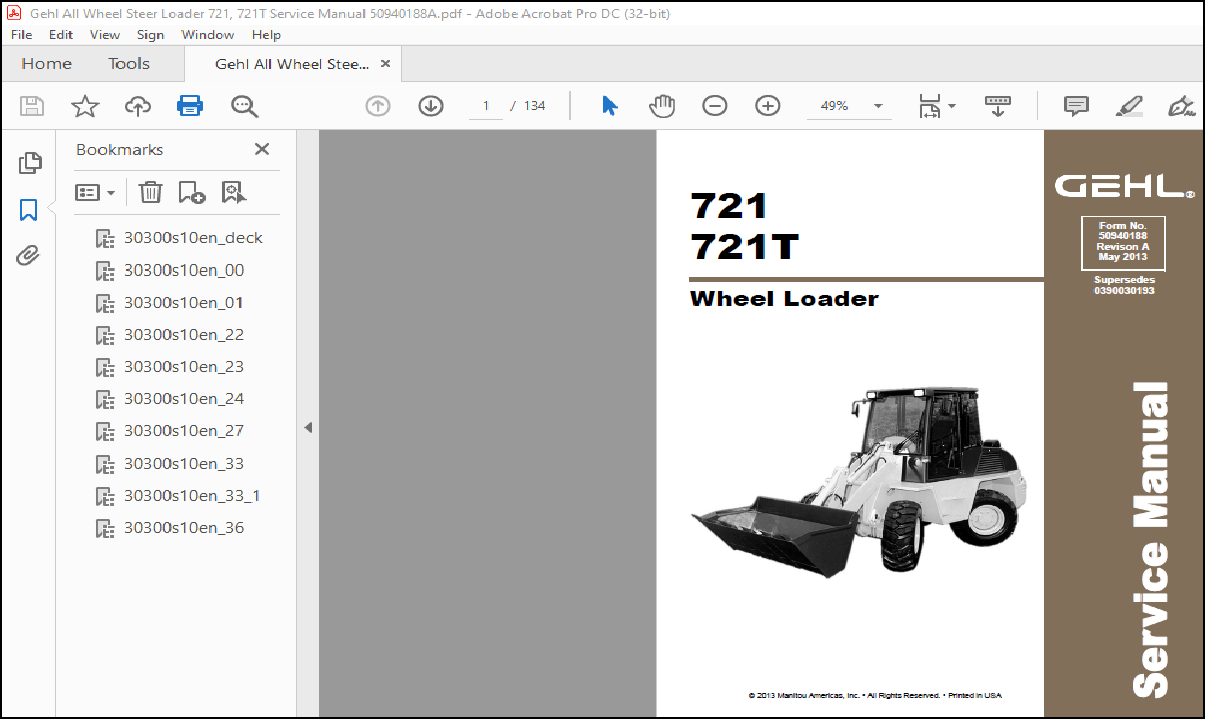Add a new bookmark

point(192,192)
